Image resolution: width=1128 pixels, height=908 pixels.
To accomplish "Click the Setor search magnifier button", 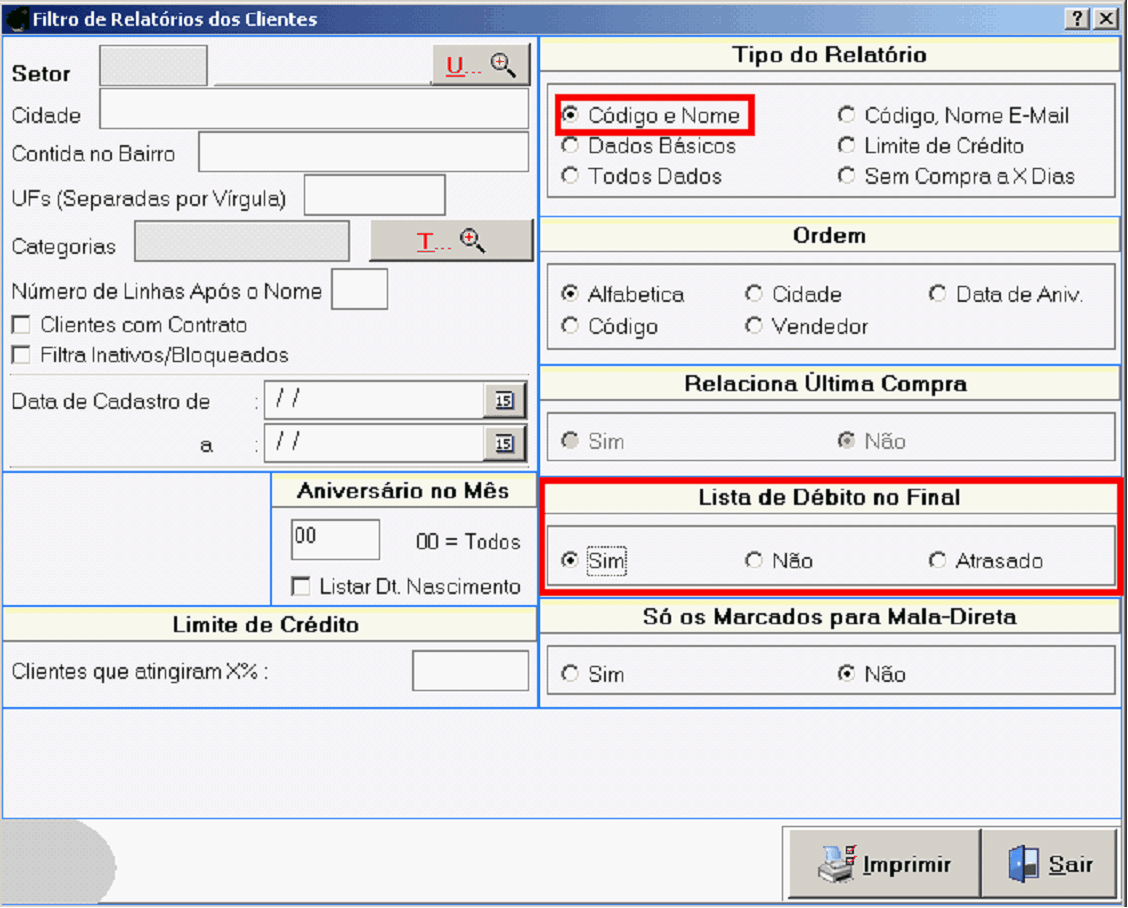I will click(x=481, y=66).
